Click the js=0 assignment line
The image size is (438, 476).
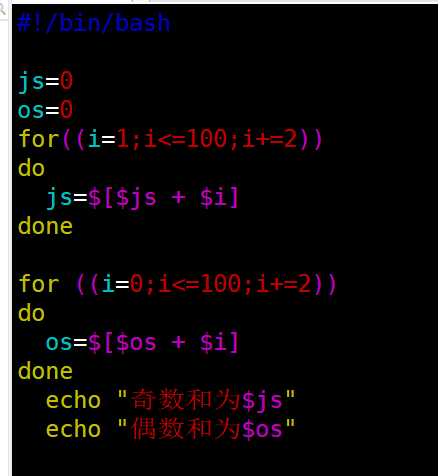tap(45, 82)
